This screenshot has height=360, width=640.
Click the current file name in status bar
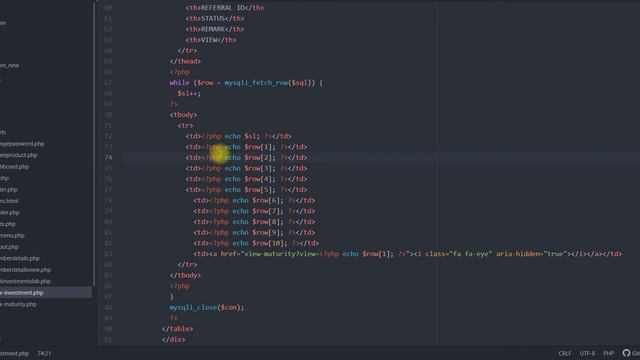pos(14,353)
